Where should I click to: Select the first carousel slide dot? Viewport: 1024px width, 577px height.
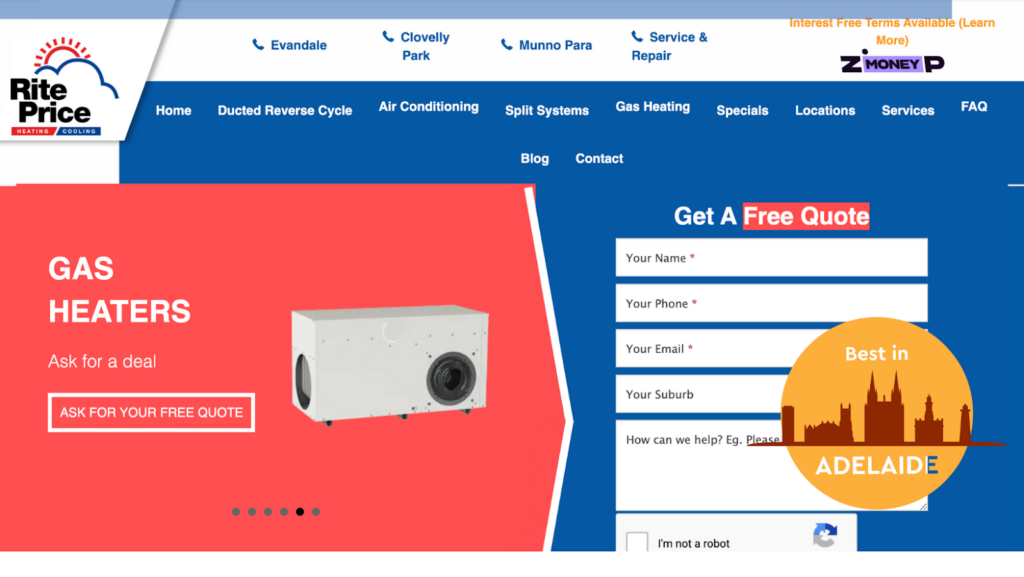tap(236, 512)
